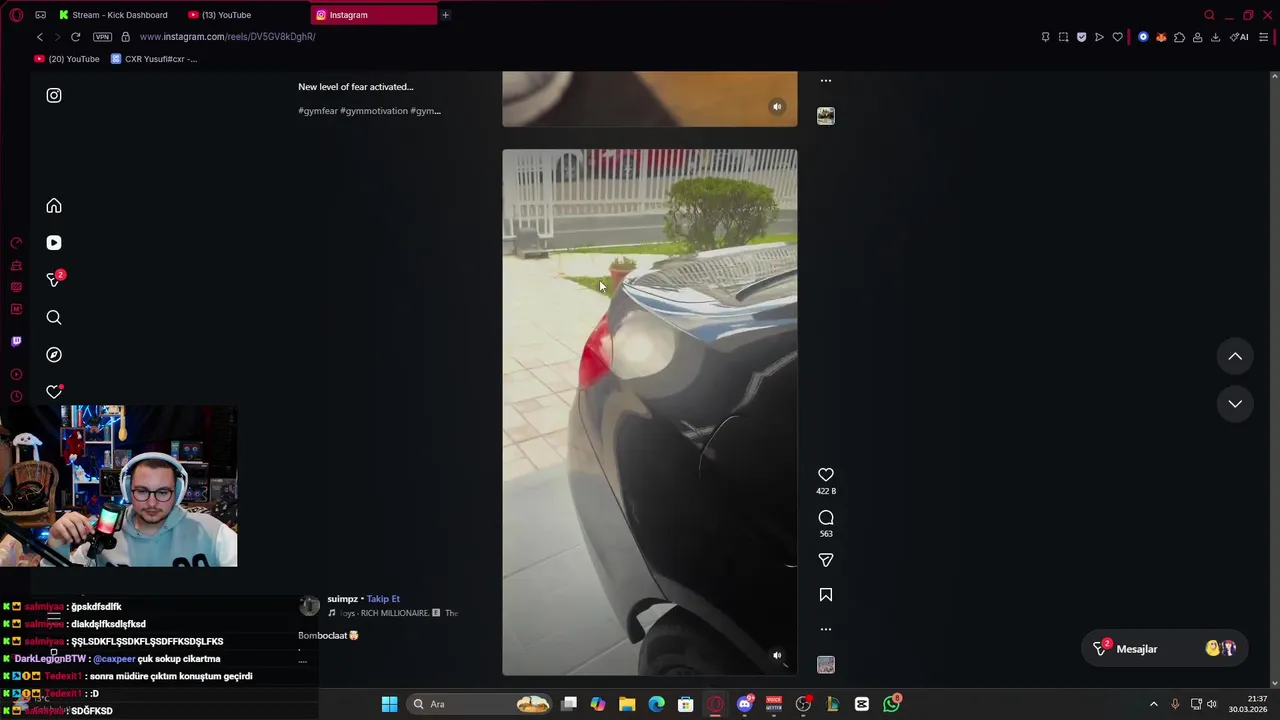
Task: Open the CXR Yusuf bookmark
Action: [155, 59]
